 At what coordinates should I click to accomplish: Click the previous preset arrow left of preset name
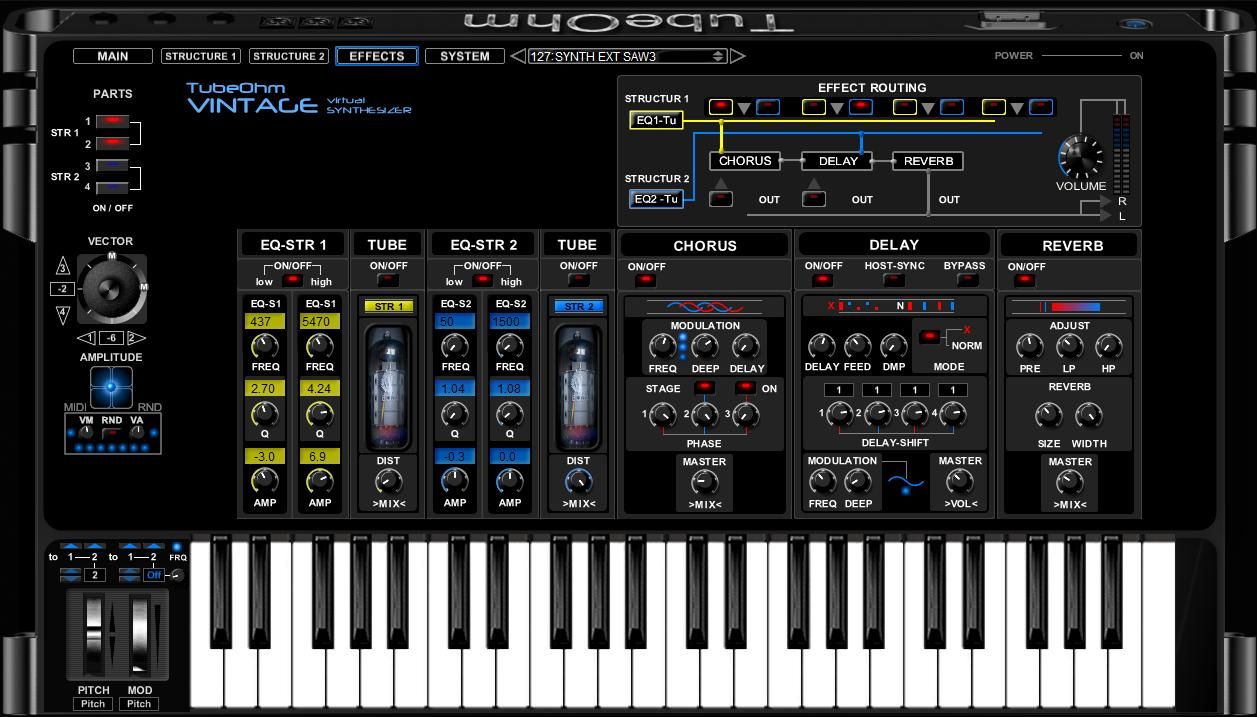pos(518,56)
